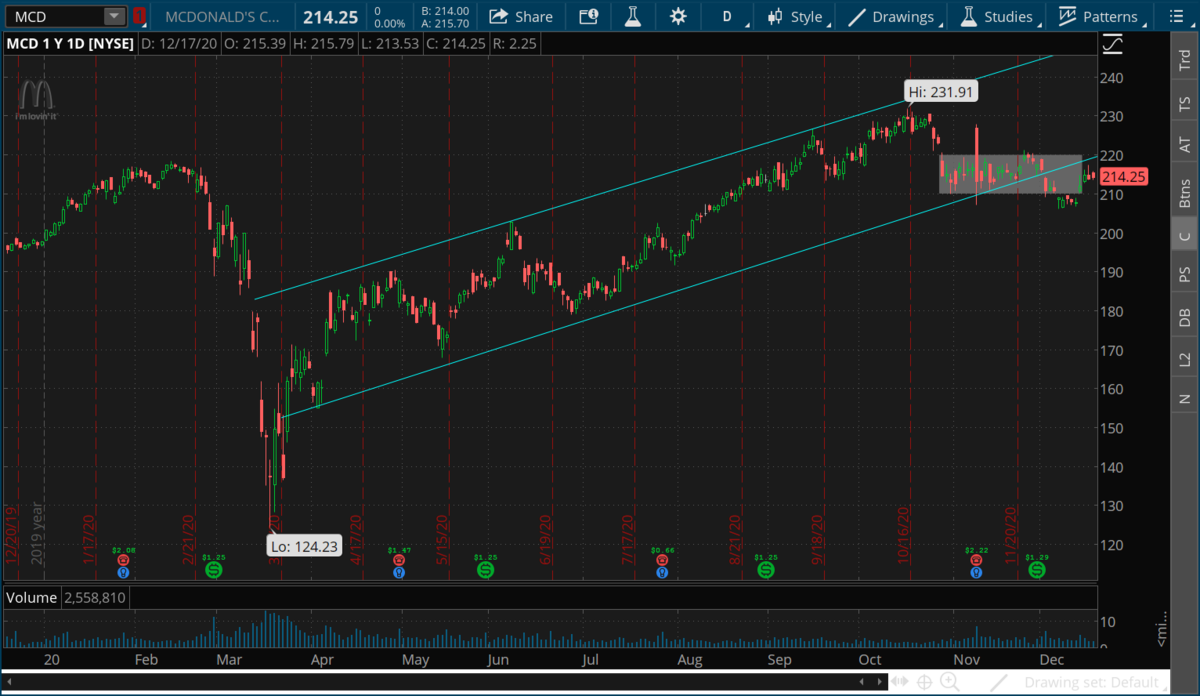Click the blue lightbulb icon under $2.08

pyautogui.click(x=123, y=573)
